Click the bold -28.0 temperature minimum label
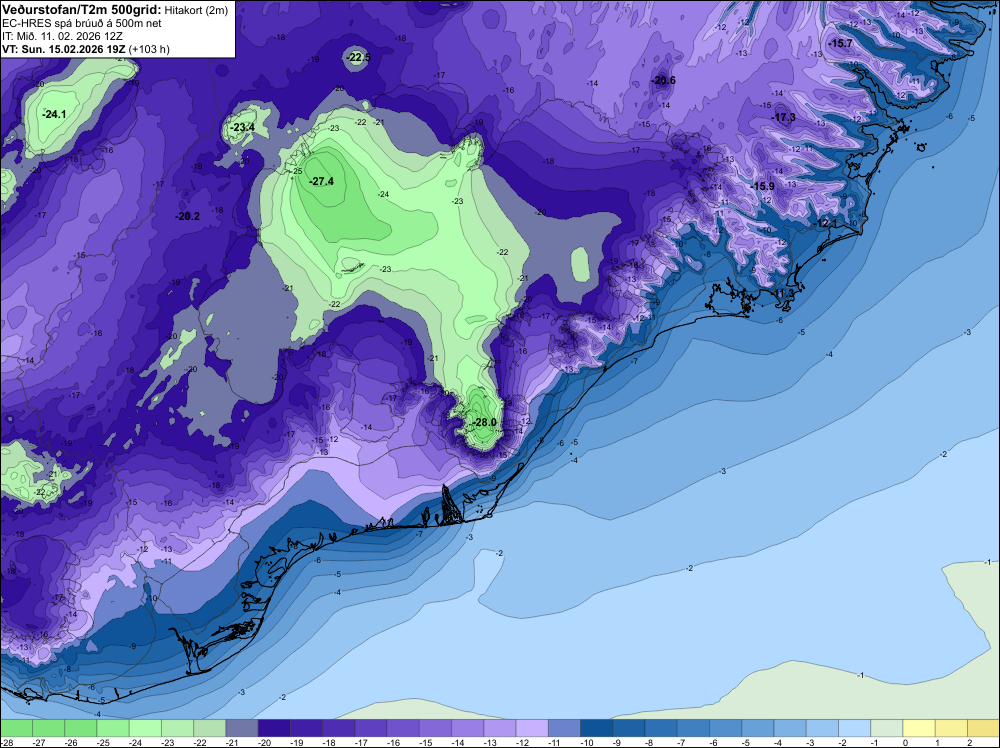Image resolution: width=1000 pixels, height=748 pixels. (x=484, y=422)
